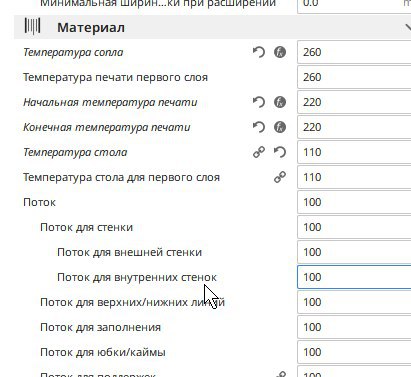Click the Материал category barcode icon
The width and height of the screenshot is (411, 377).
coord(32,26)
